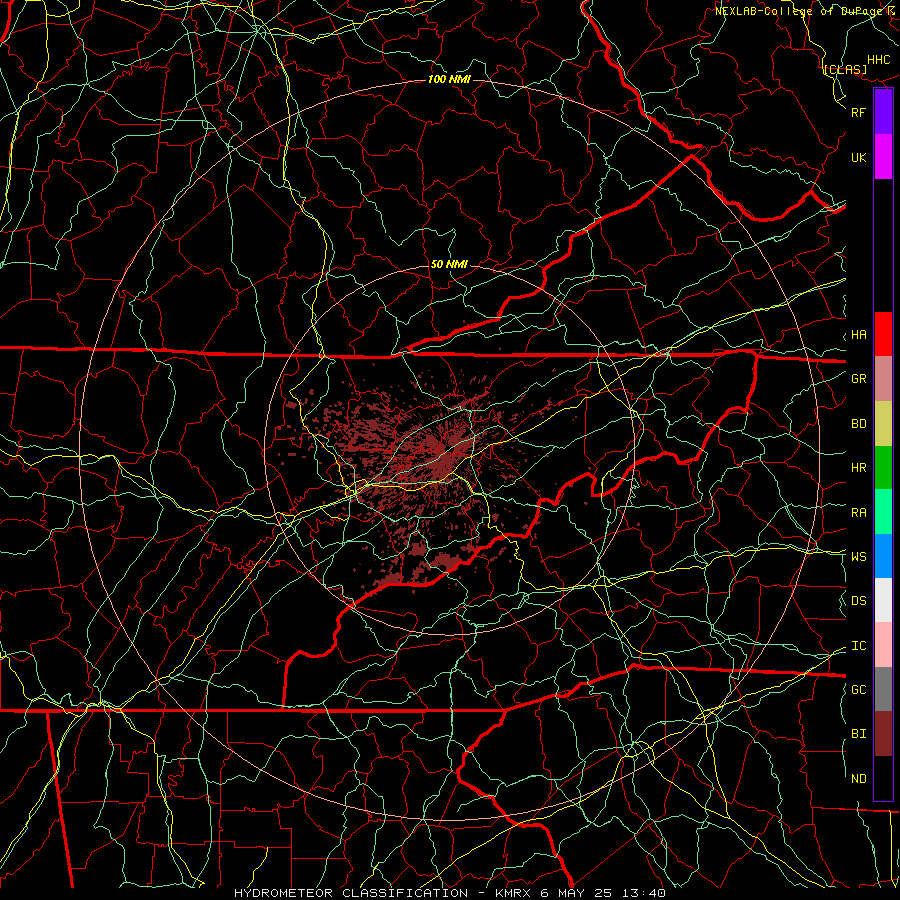Click the "100 NMI" range ring label

coord(449,79)
